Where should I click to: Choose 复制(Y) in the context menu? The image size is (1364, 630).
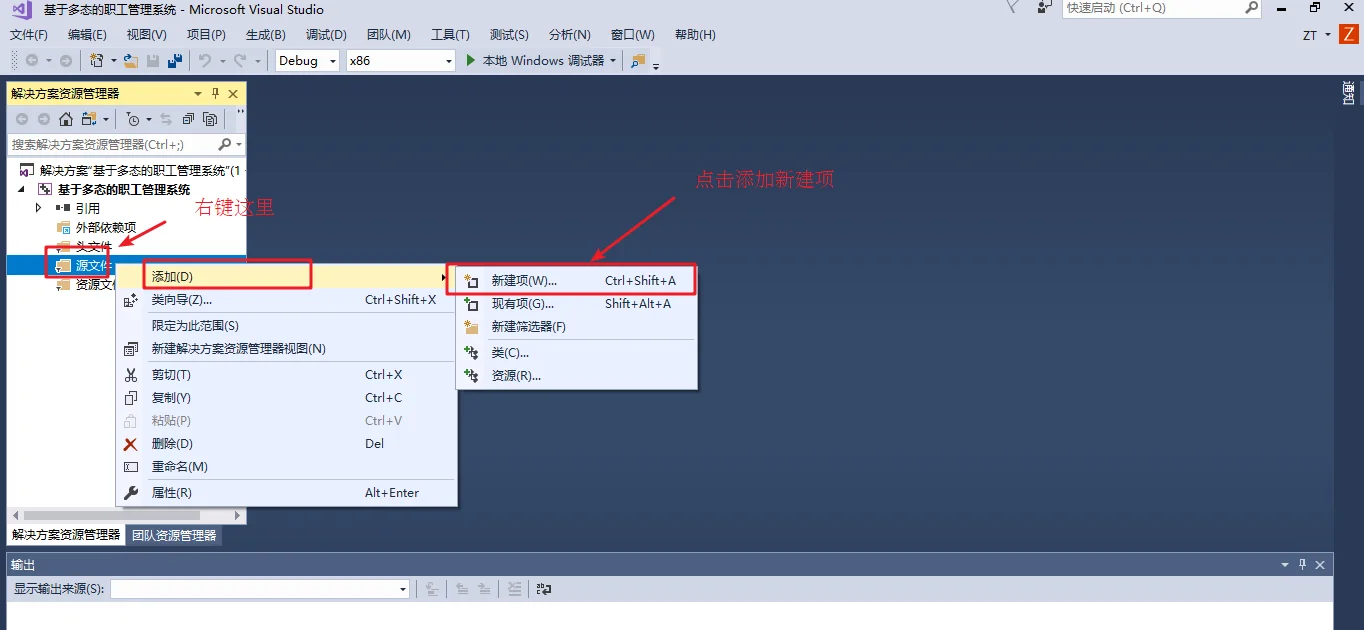coord(286,398)
